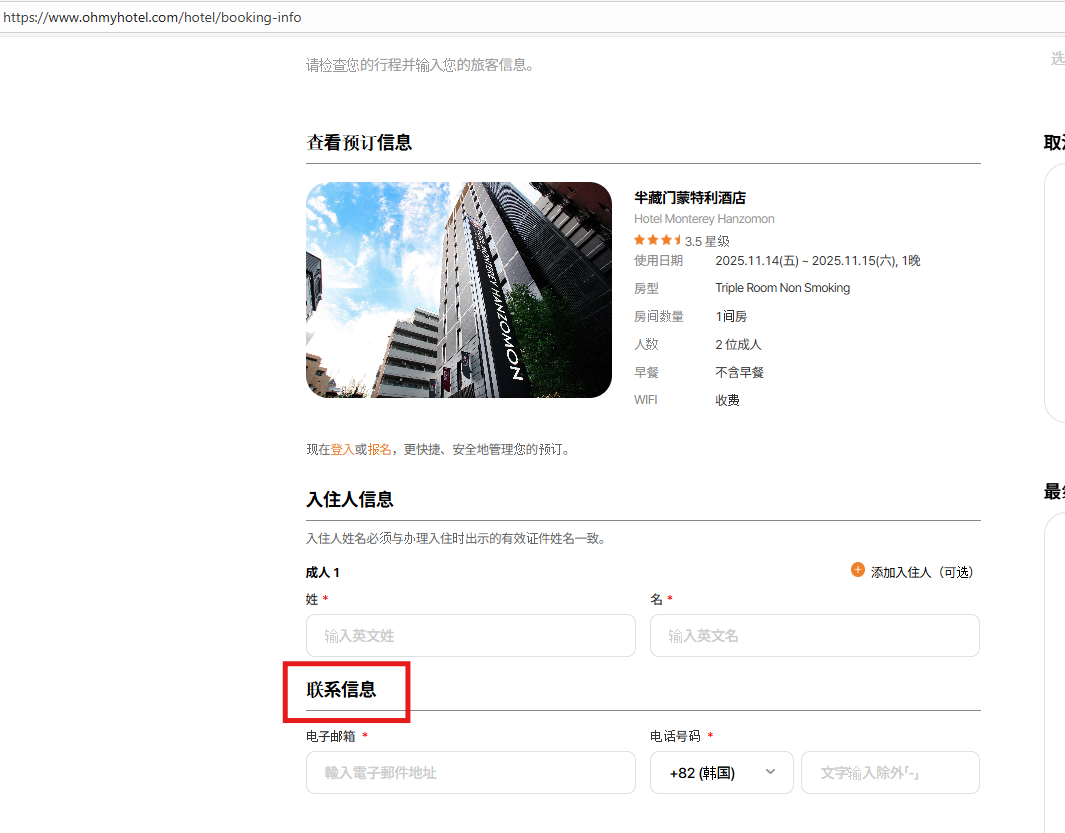The width and height of the screenshot is (1065, 833).
Task: Click the orange plus icon beside 添加入住人
Action: [857, 570]
